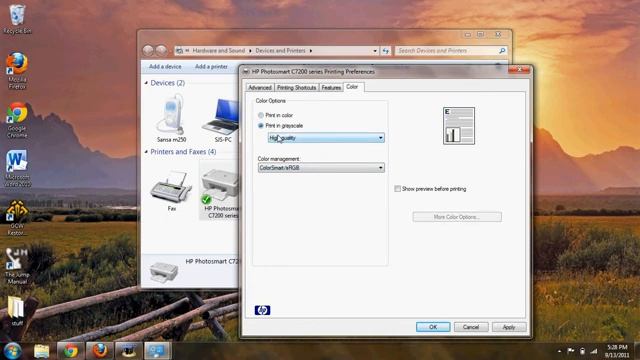Image resolution: width=640 pixels, height=360 pixels.
Task: Open Microsoft Word desktop shortcut
Action: tap(17, 168)
